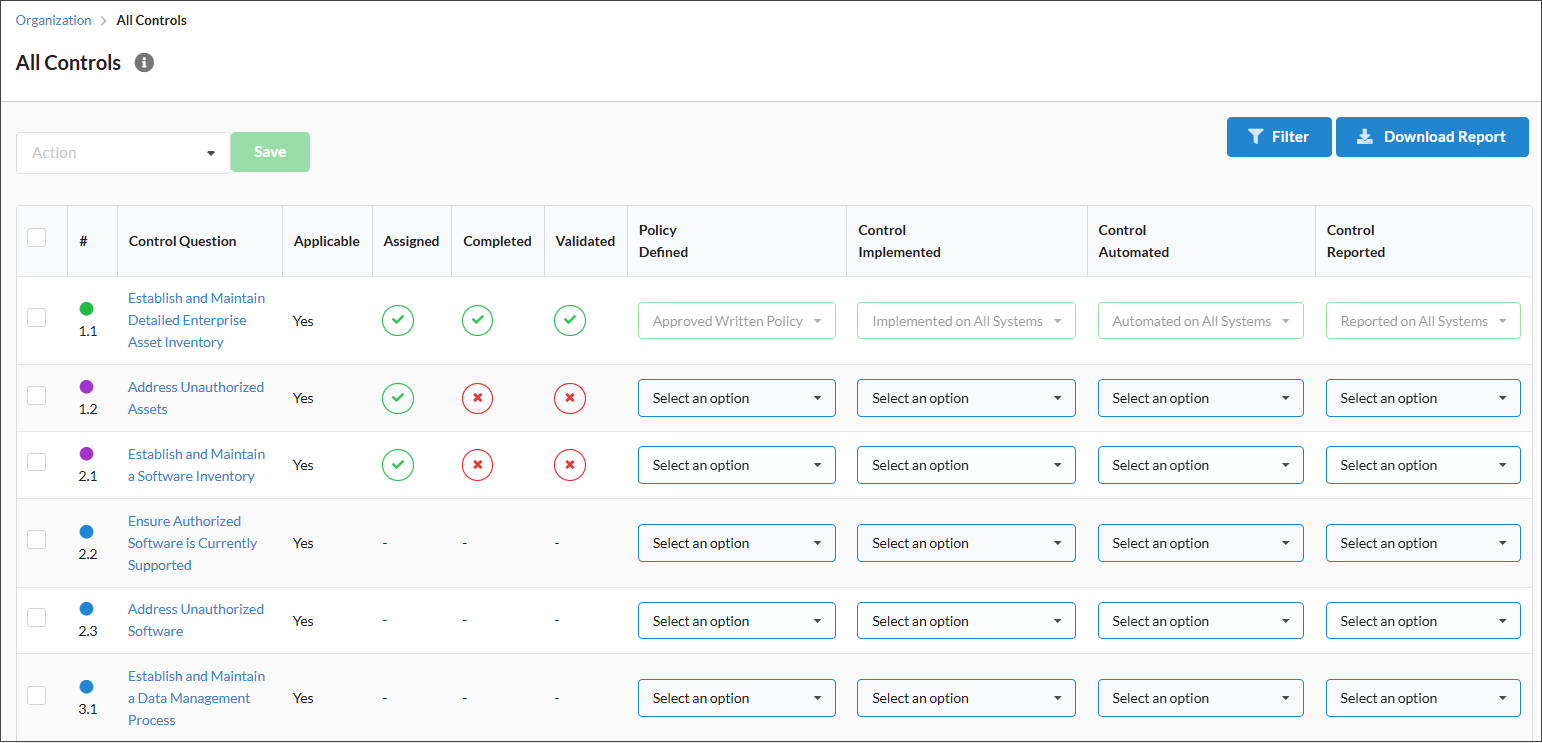Click the blue status dot for control 2.2
The width and height of the screenshot is (1542, 743).
(86, 532)
